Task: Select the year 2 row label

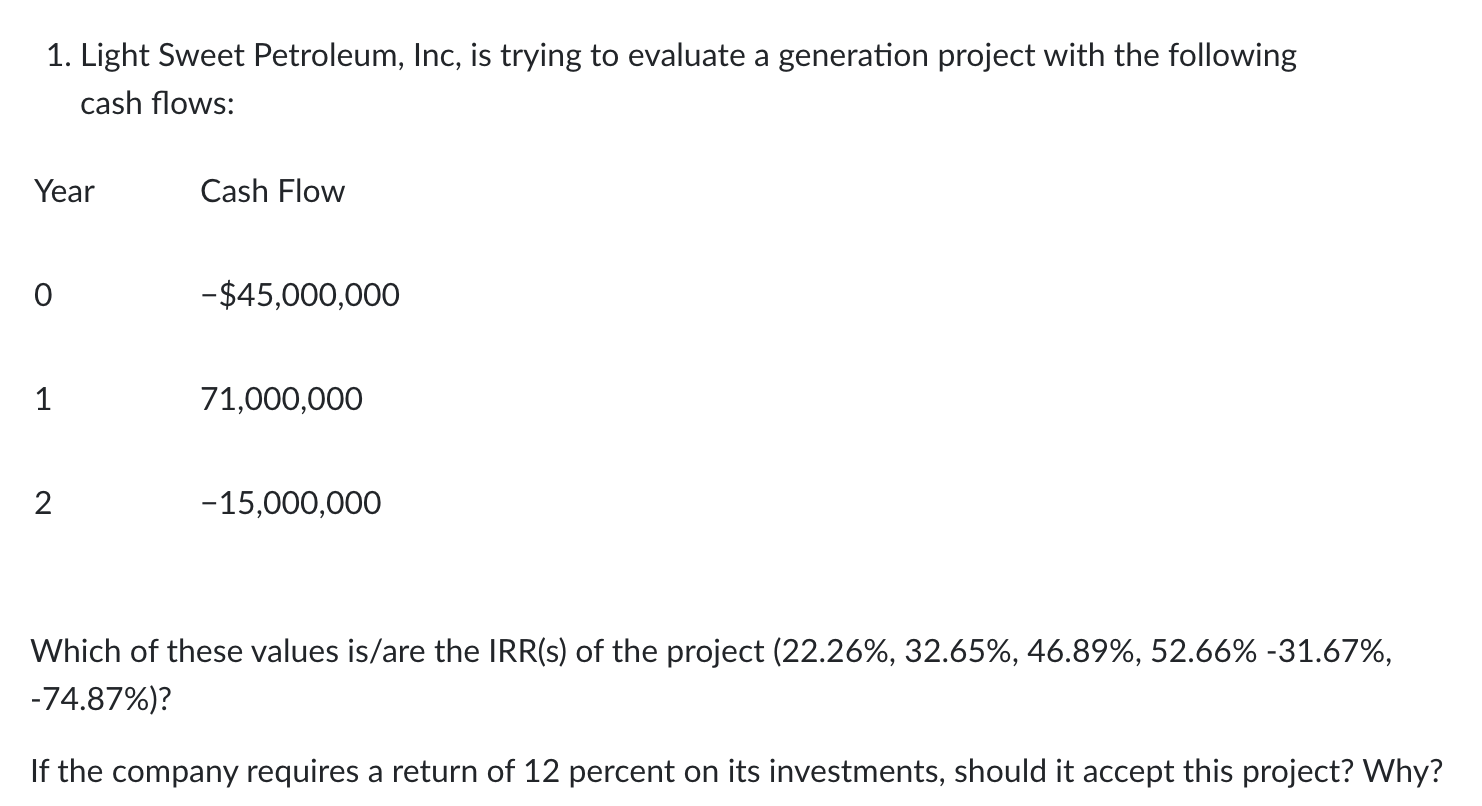Action: coord(42,504)
